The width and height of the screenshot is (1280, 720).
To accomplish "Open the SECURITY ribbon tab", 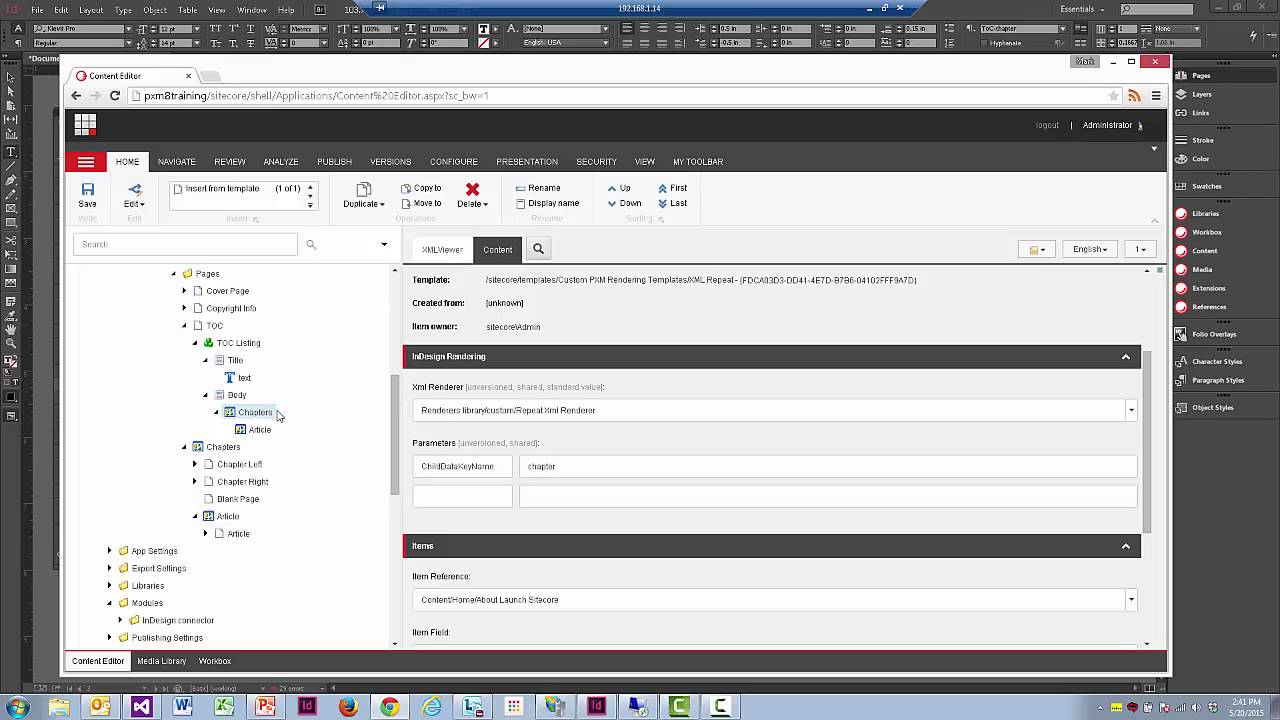I will pos(596,162).
